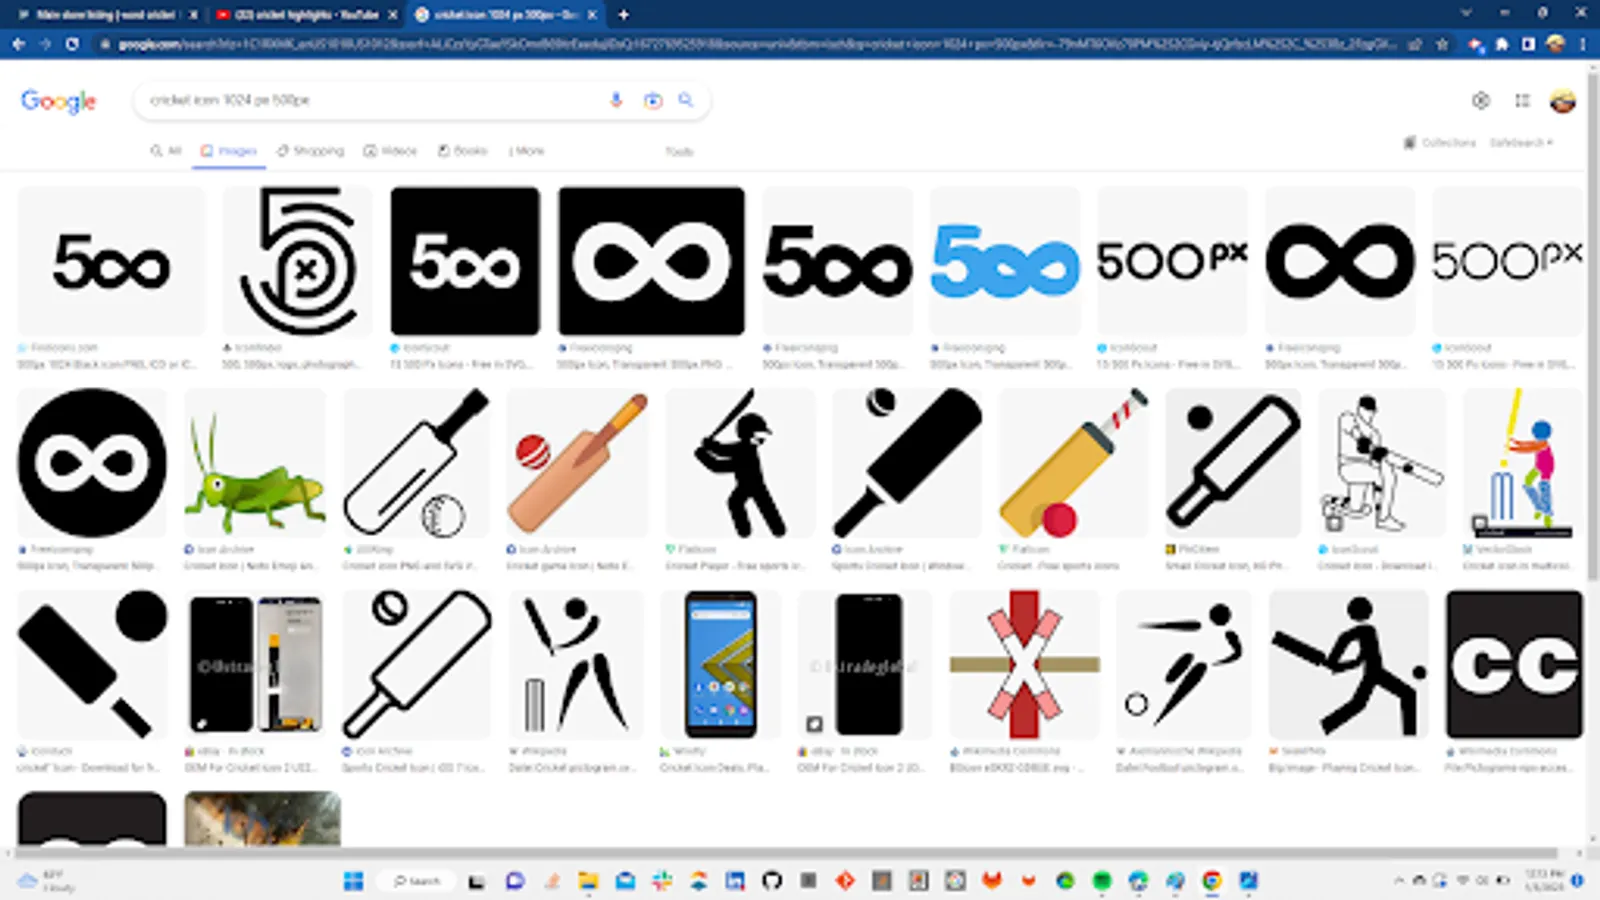Screen dimensions: 1600x900
Task: Open Google settings gear icon
Action: pyautogui.click(x=1481, y=100)
